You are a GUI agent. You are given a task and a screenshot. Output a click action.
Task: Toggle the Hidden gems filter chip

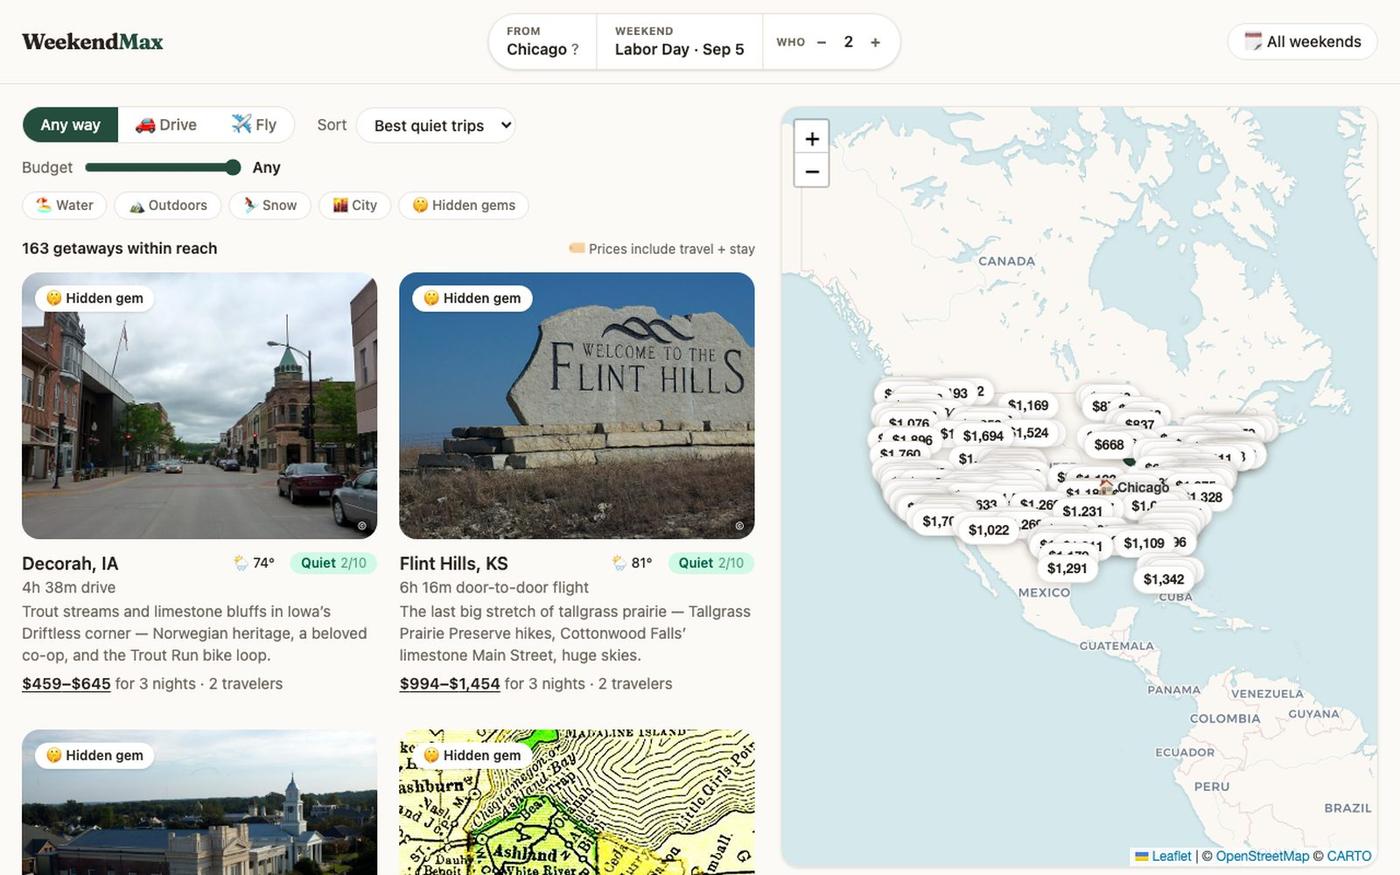point(464,205)
